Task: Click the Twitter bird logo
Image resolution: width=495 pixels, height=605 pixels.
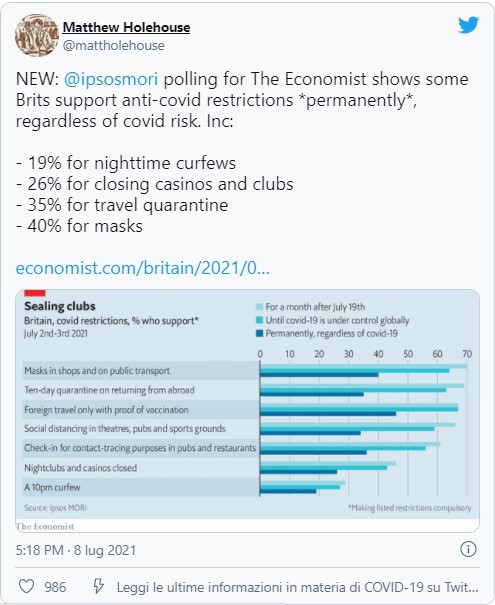Action: pos(468,25)
